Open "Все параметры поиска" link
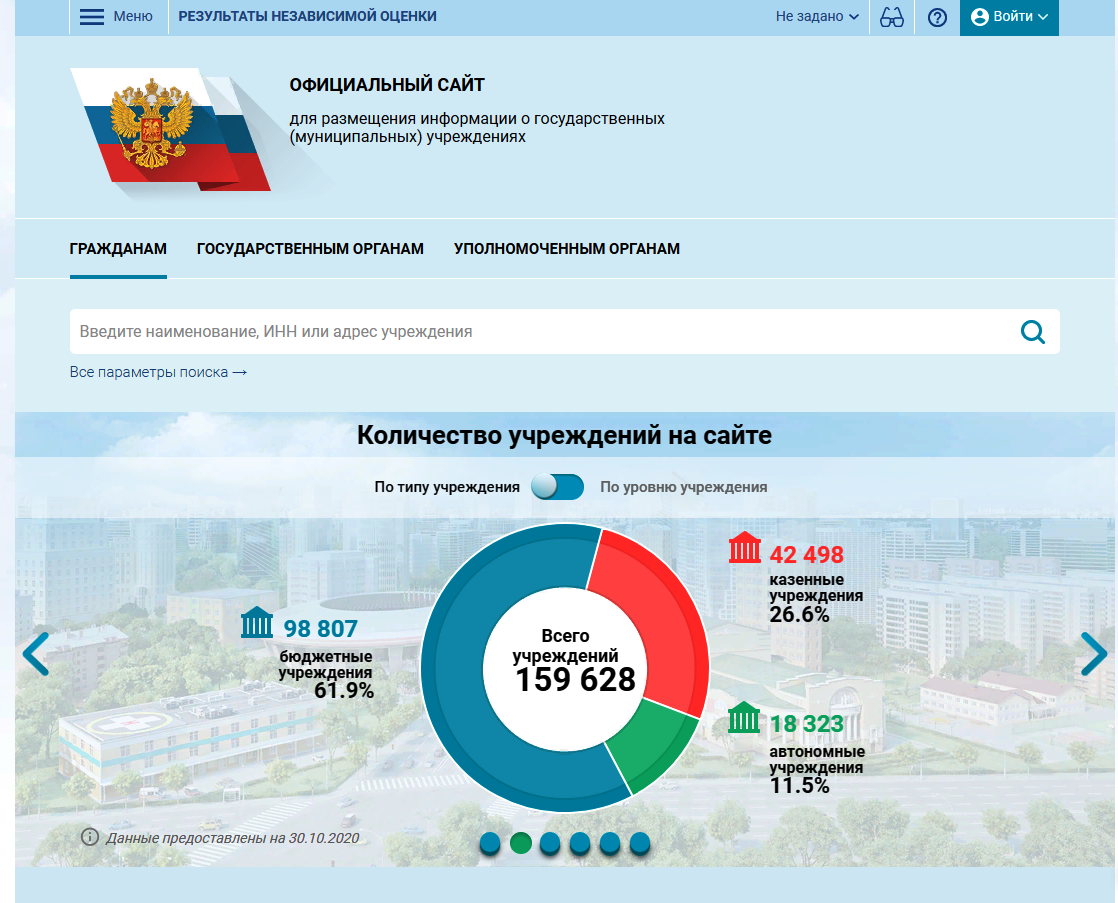Image resolution: width=1118 pixels, height=903 pixels. coord(158,372)
